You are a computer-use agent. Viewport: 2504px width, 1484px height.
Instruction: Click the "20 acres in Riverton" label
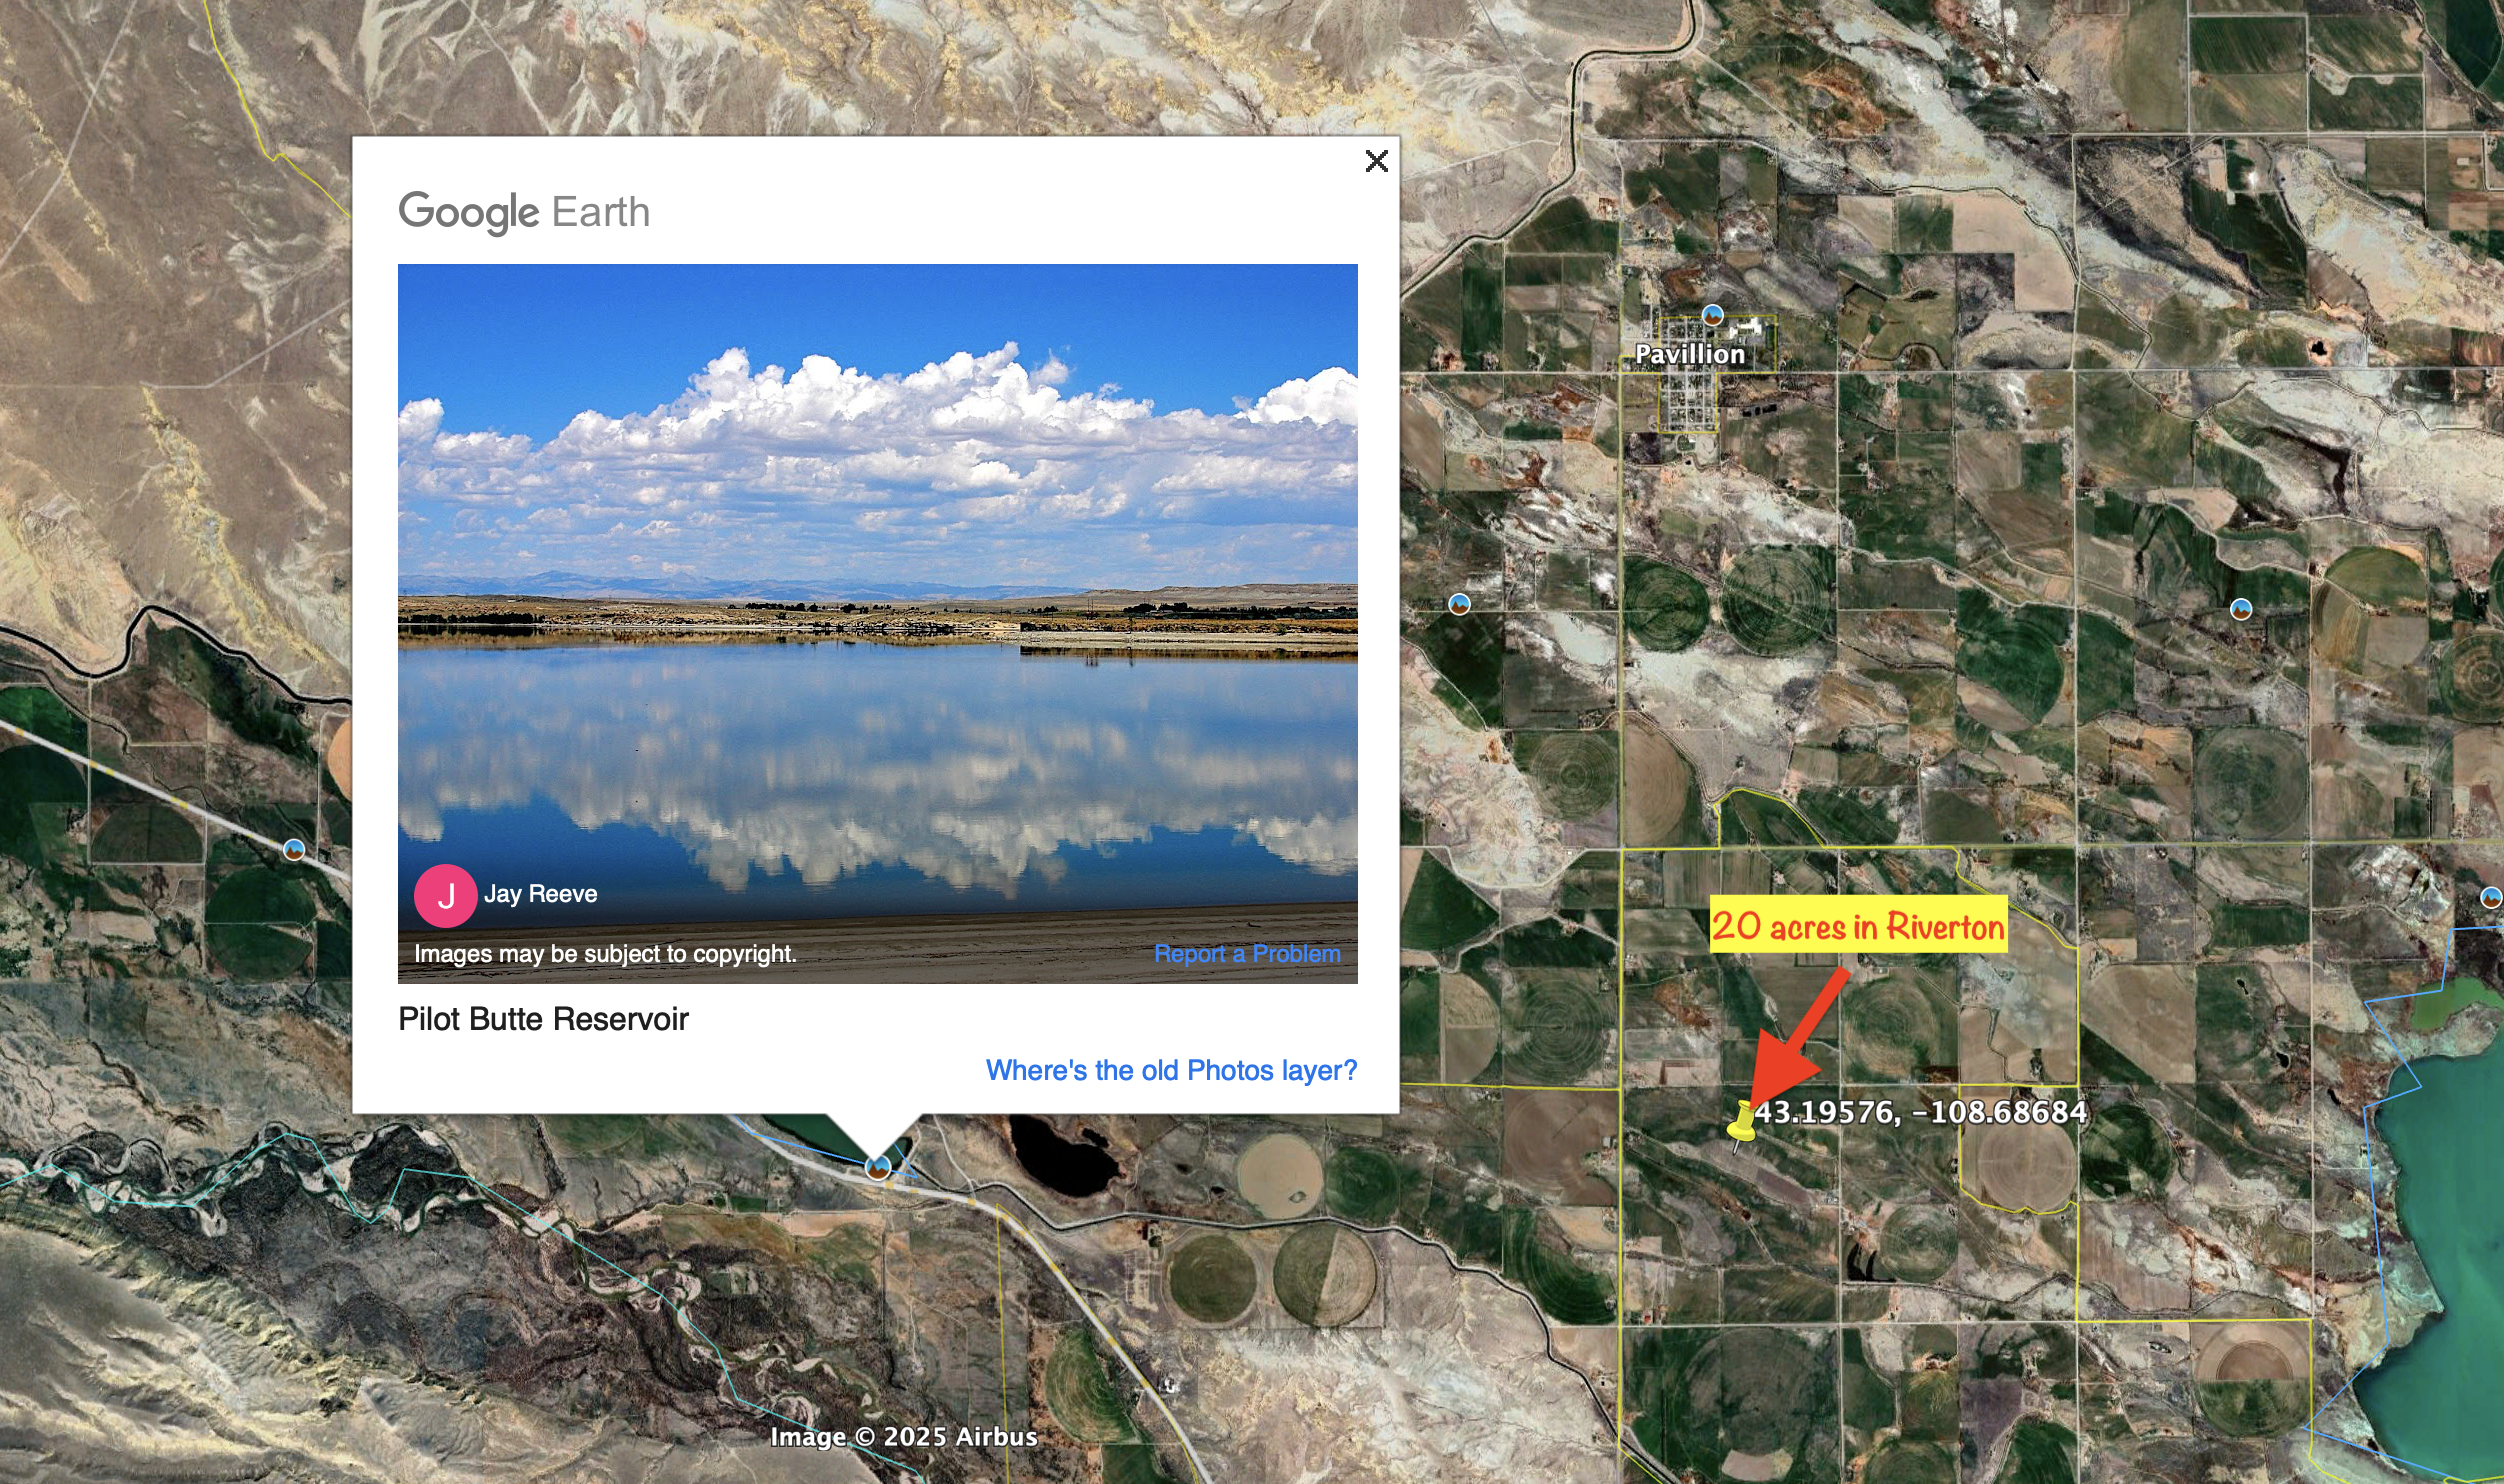1858,925
